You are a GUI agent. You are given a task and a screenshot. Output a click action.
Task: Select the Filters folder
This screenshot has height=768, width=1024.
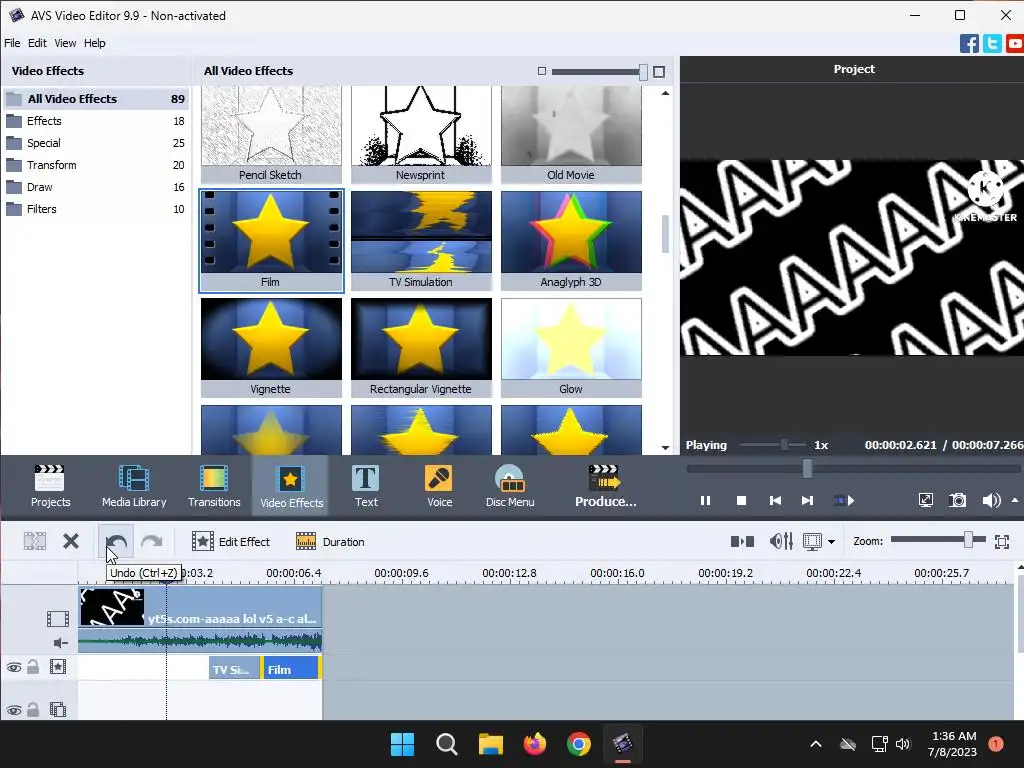[x=95, y=209]
